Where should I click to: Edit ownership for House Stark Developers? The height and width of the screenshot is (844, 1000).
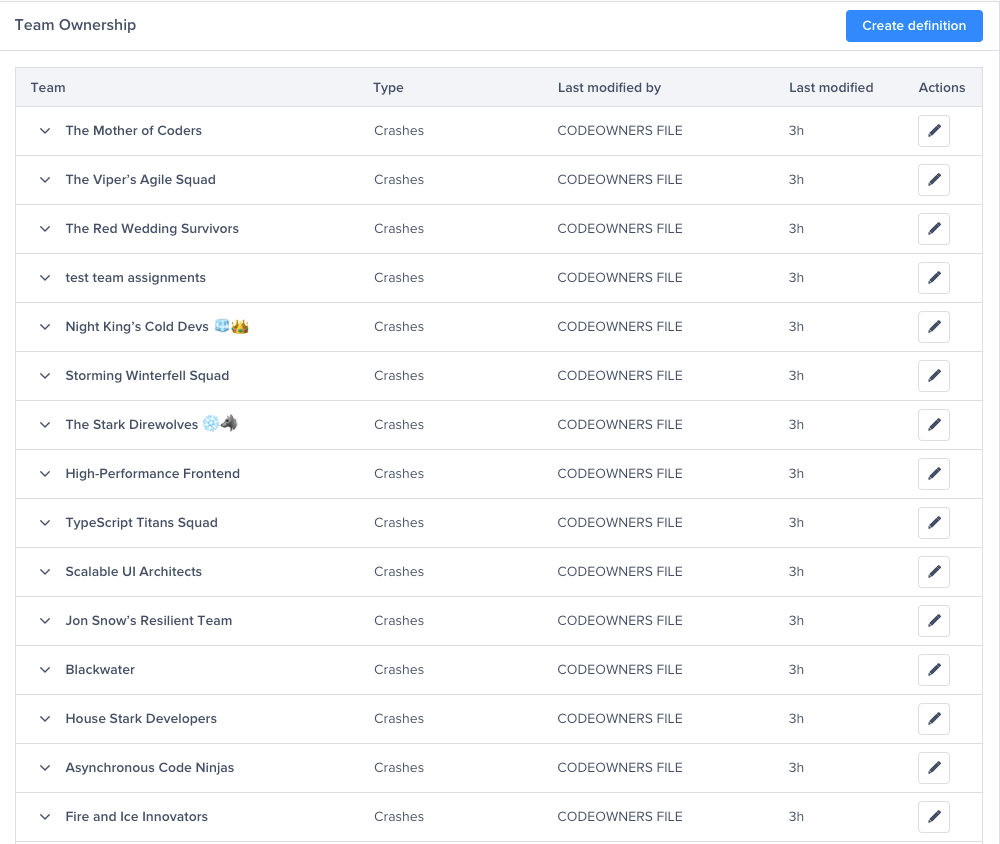point(933,718)
